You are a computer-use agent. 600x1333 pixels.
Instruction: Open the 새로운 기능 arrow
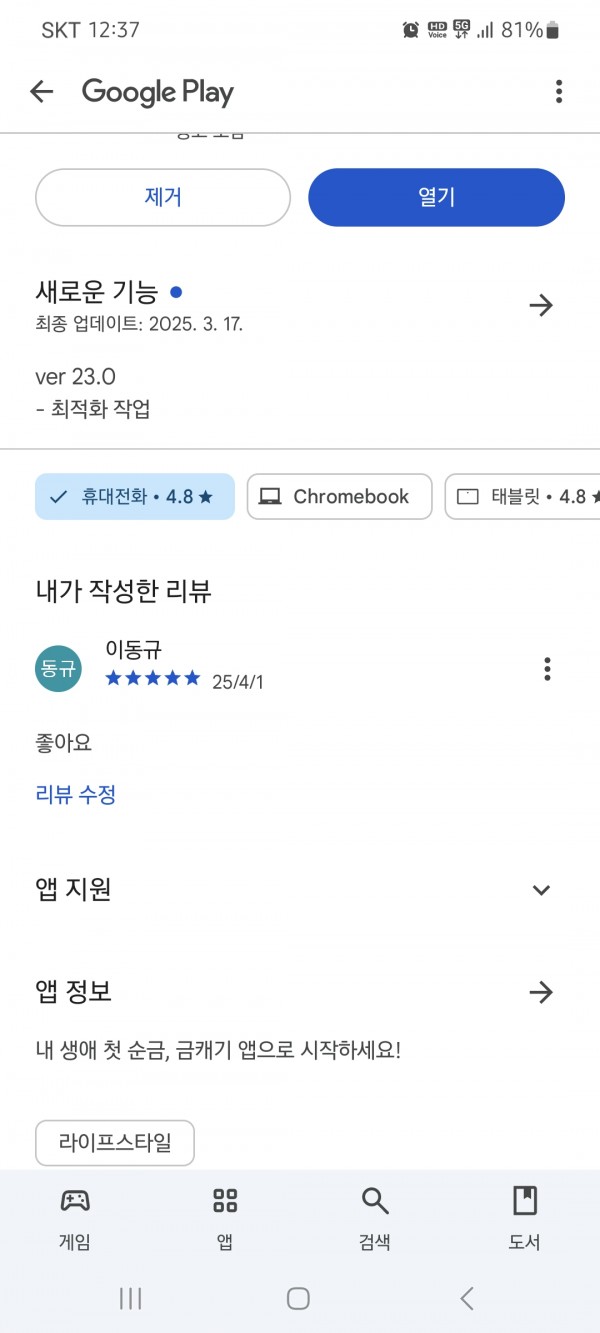pos(541,305)
